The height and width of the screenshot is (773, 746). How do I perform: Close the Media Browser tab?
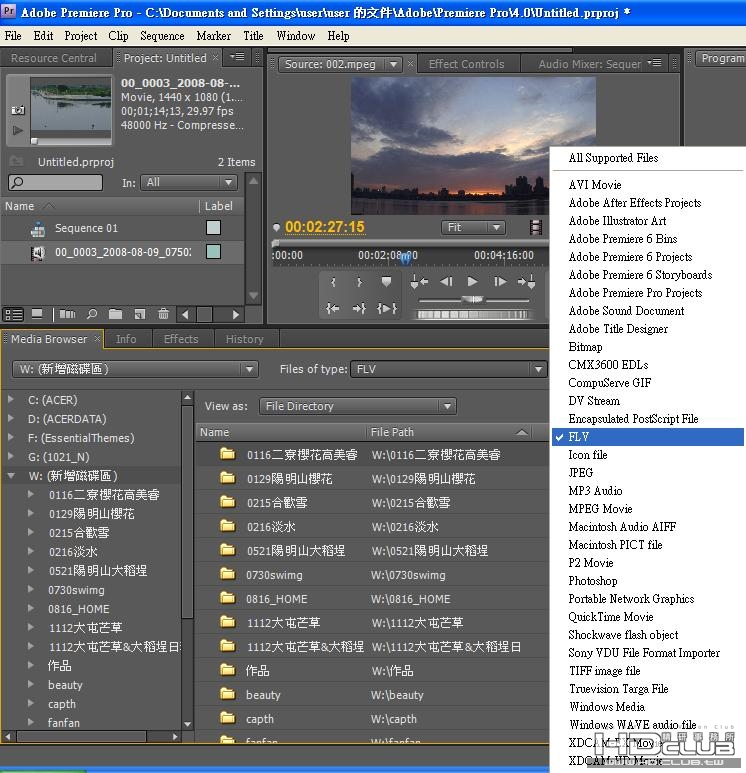tap(97, 339)
